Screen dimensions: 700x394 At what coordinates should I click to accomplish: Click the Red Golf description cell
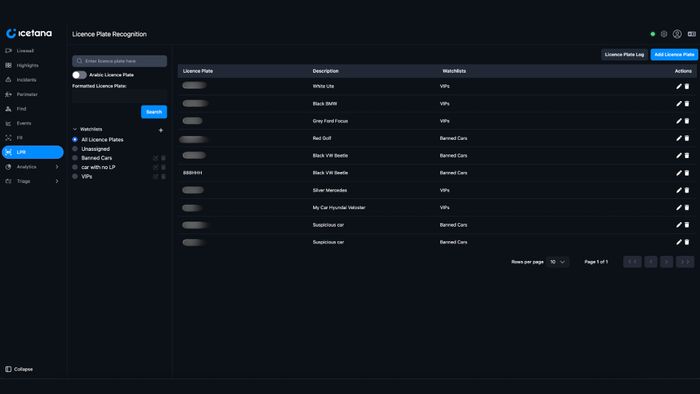[x=322, y=138]
